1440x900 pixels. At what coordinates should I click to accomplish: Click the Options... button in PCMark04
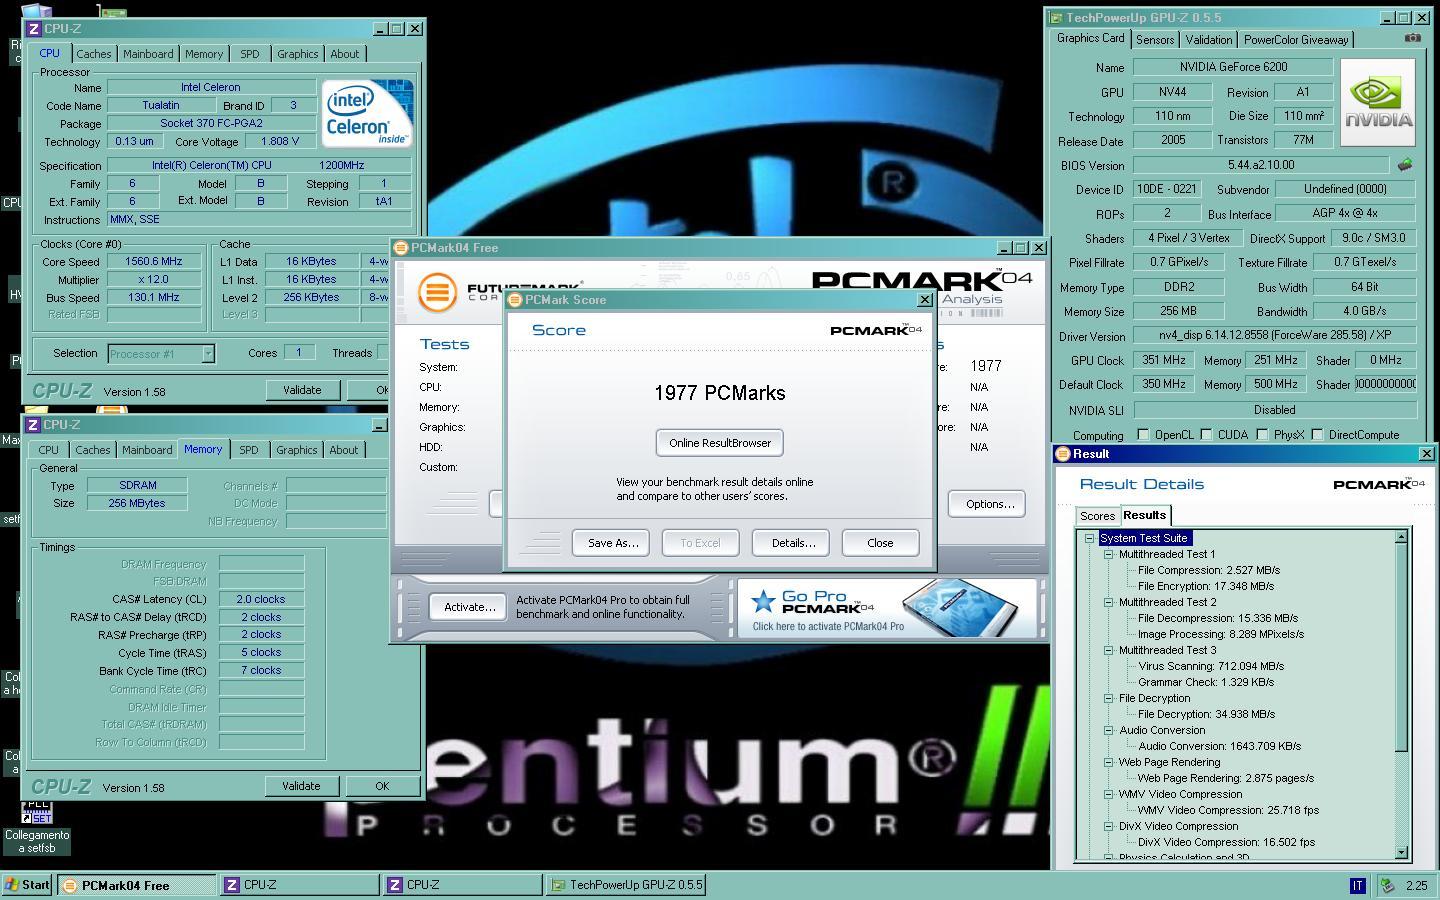[989, 504]
